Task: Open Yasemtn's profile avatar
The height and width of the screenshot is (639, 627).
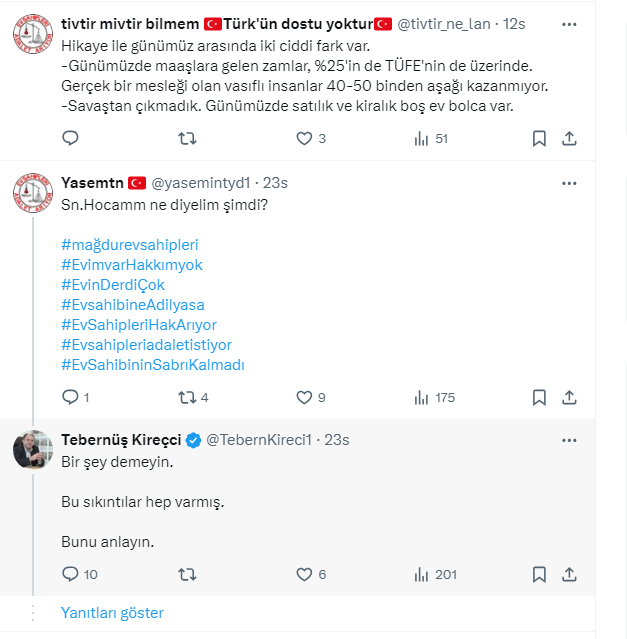Action: 32,193
